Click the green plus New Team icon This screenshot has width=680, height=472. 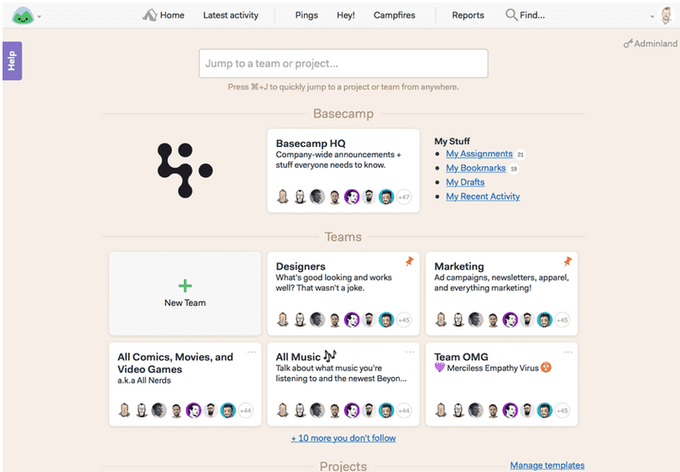185,286
